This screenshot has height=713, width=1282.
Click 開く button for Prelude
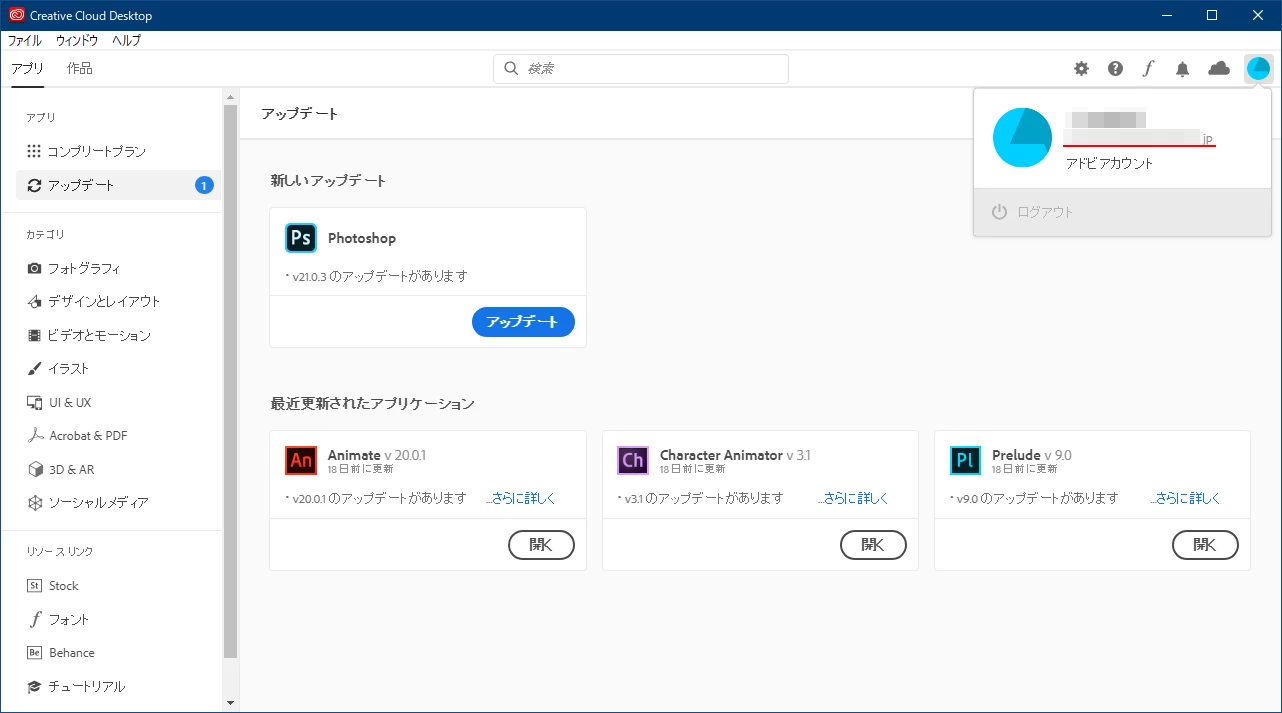pyautogui.click(x=1206, y=545)
